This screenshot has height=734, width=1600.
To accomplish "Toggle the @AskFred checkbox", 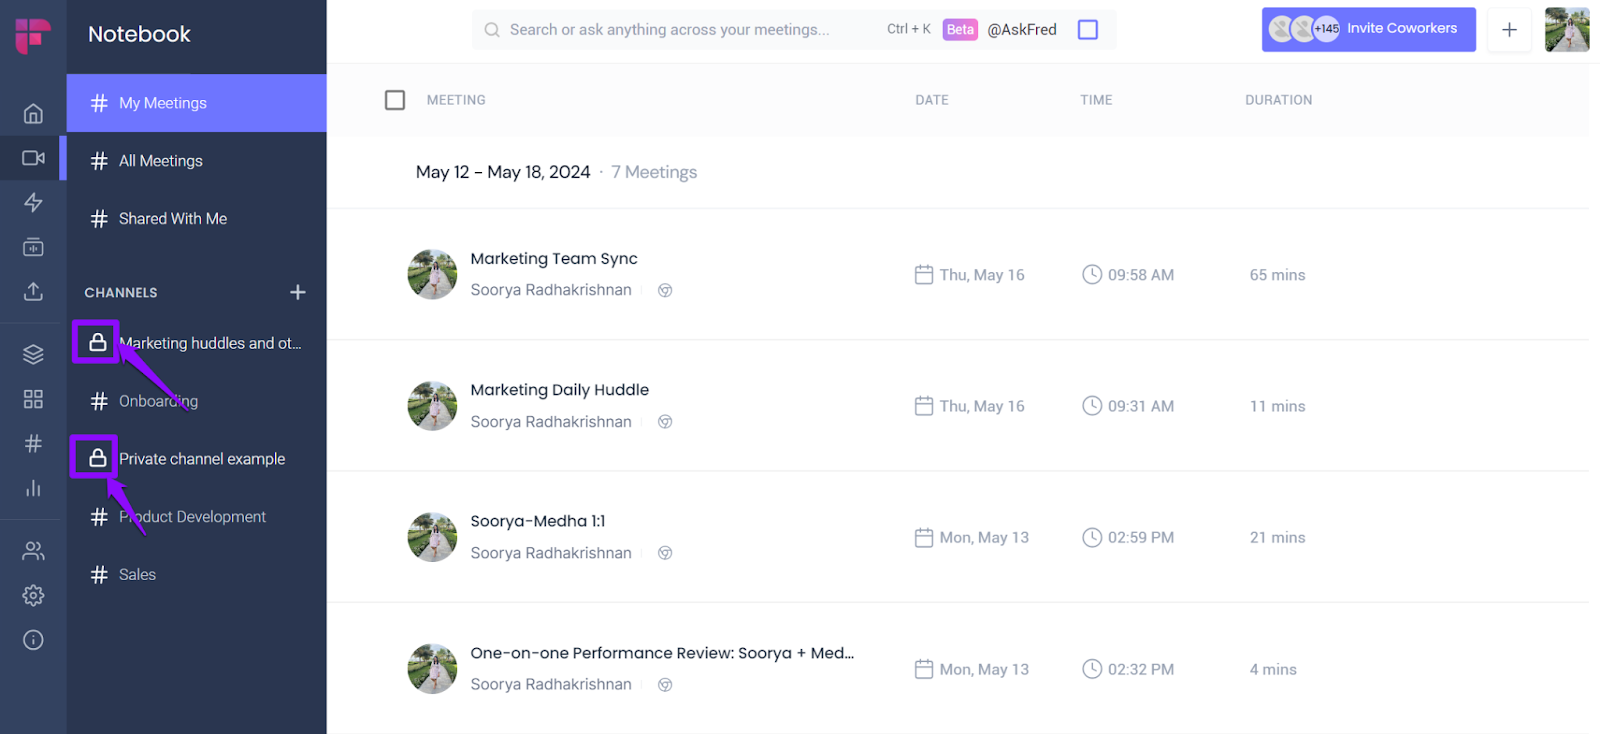I will (1088, 30).
